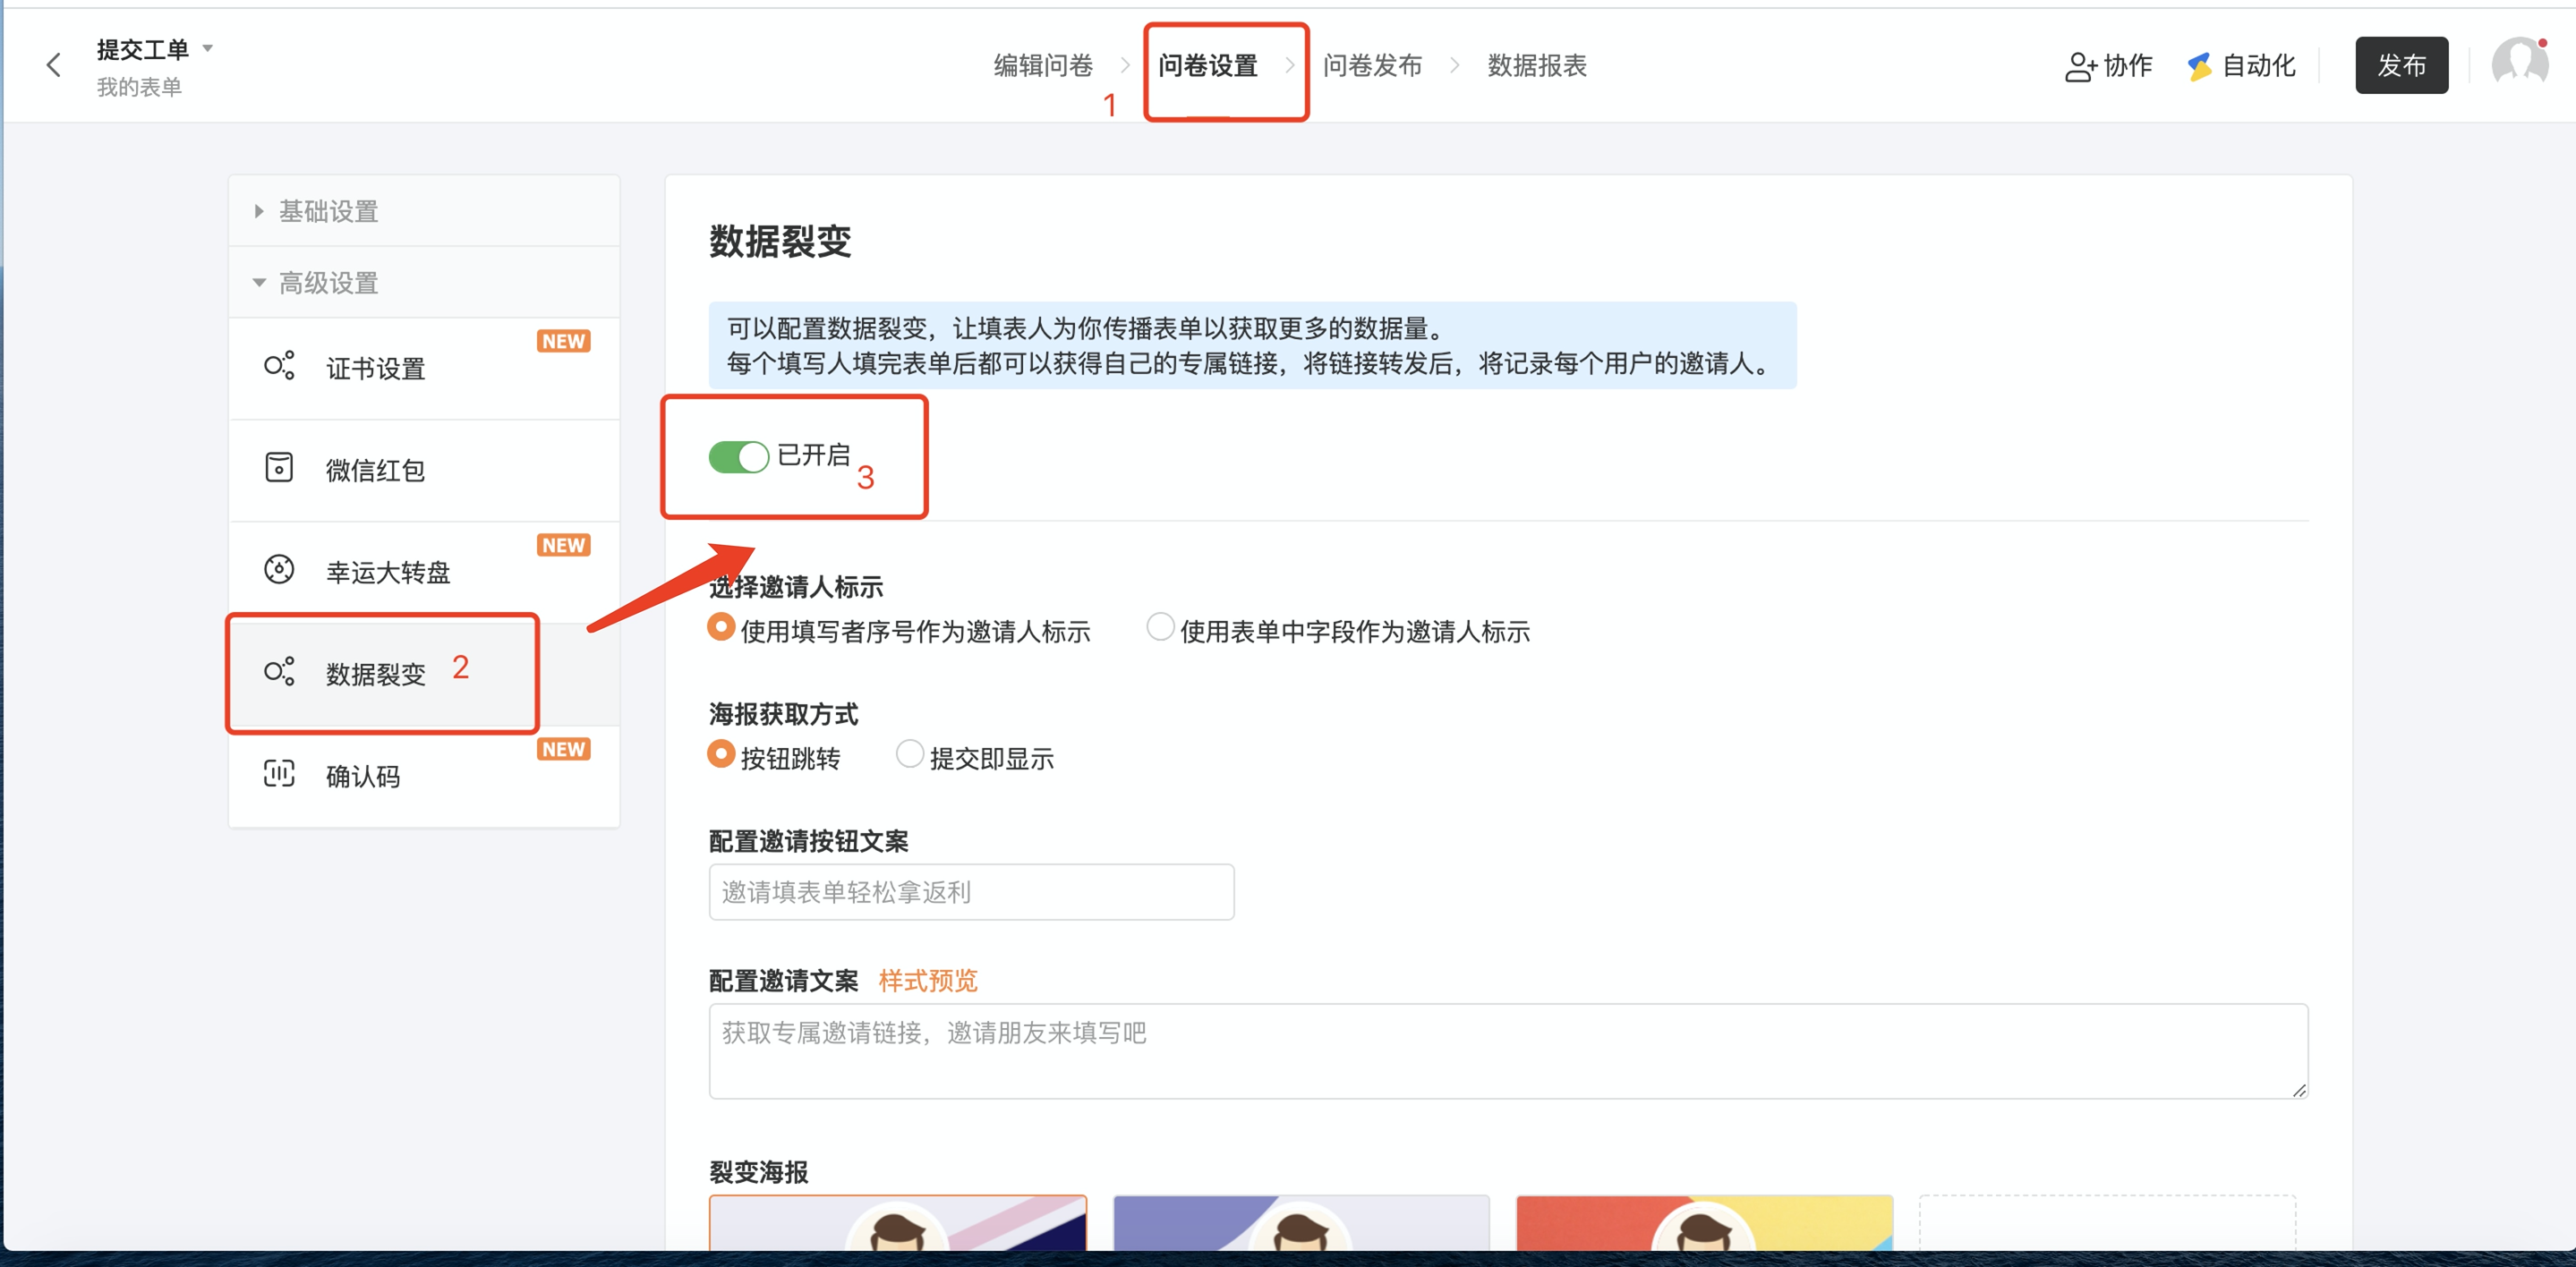Click the 数据裂变 sidebar icon
Viewport: 2576px width, 1267px height.
point(279,672)
